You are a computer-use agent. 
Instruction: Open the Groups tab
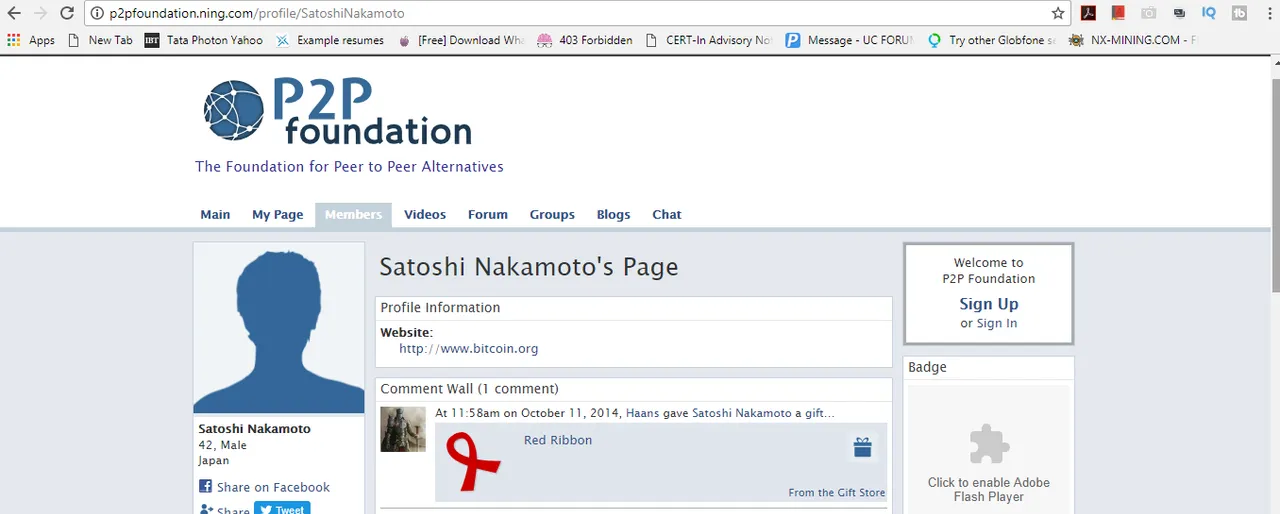(552, 215)
